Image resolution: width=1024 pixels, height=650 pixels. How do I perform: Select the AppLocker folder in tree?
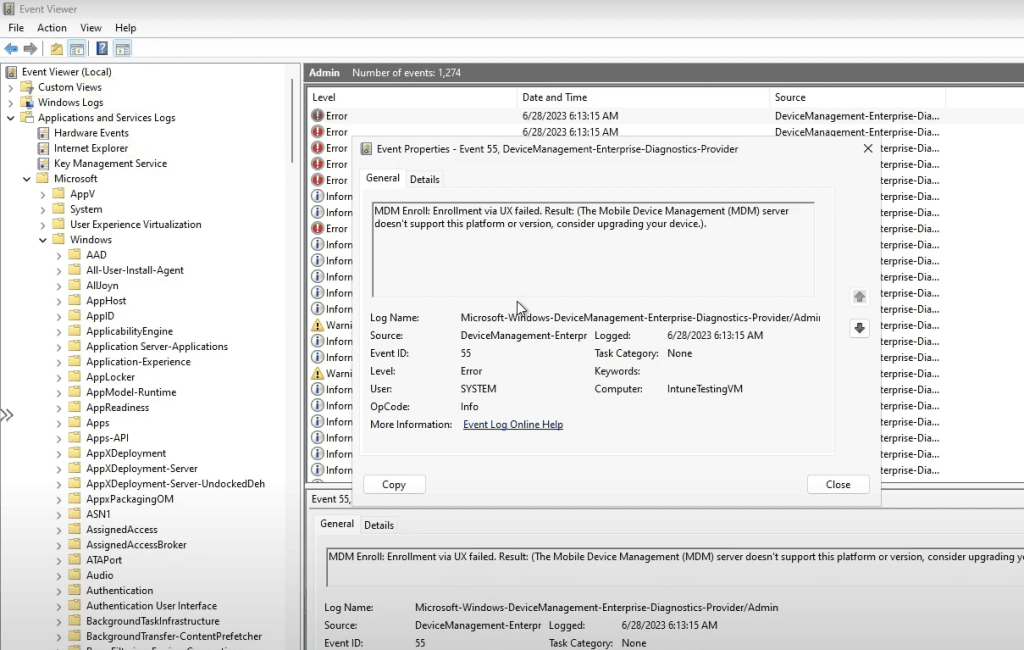pos(110,377)
